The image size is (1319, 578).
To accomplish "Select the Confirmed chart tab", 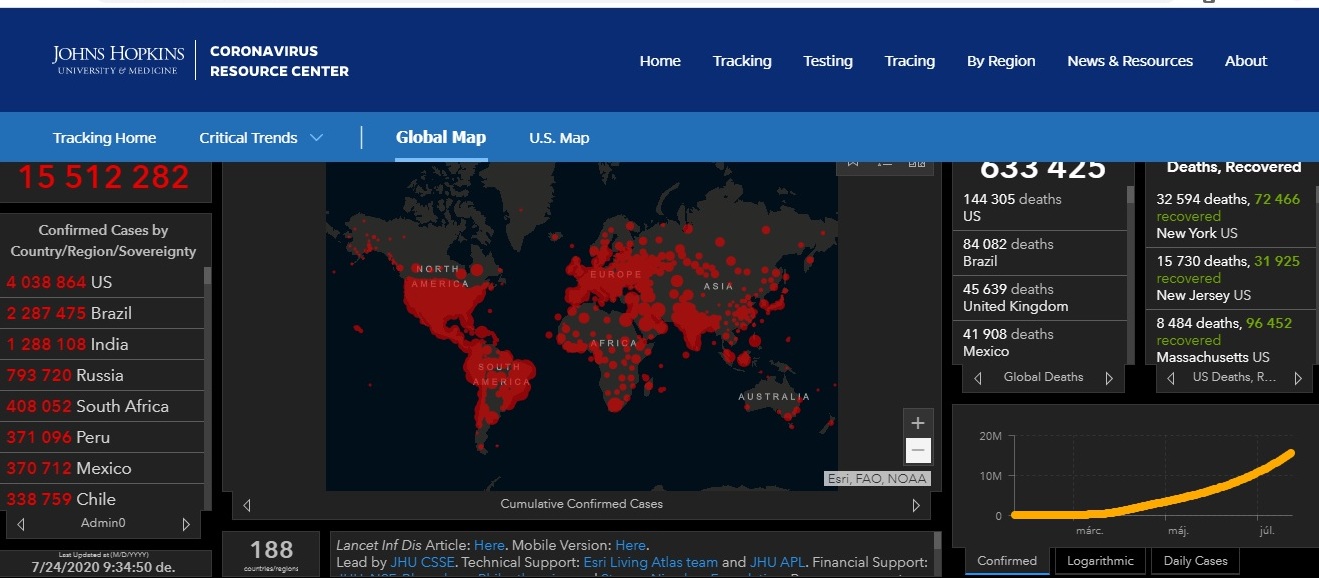I will point(1008,561).
